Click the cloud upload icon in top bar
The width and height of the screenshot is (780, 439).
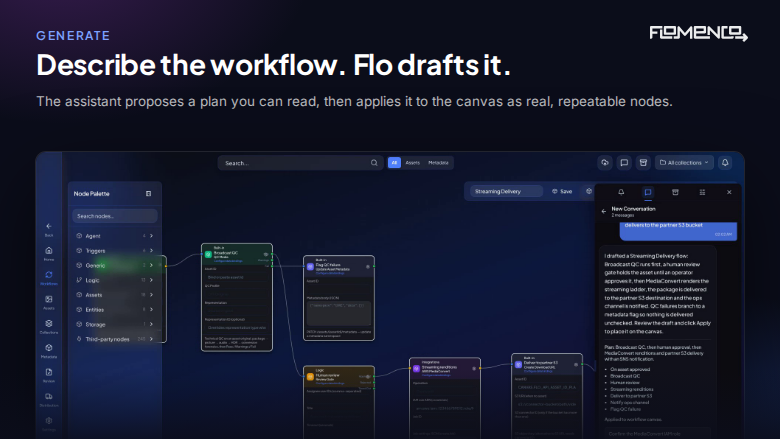pos(605,163)
